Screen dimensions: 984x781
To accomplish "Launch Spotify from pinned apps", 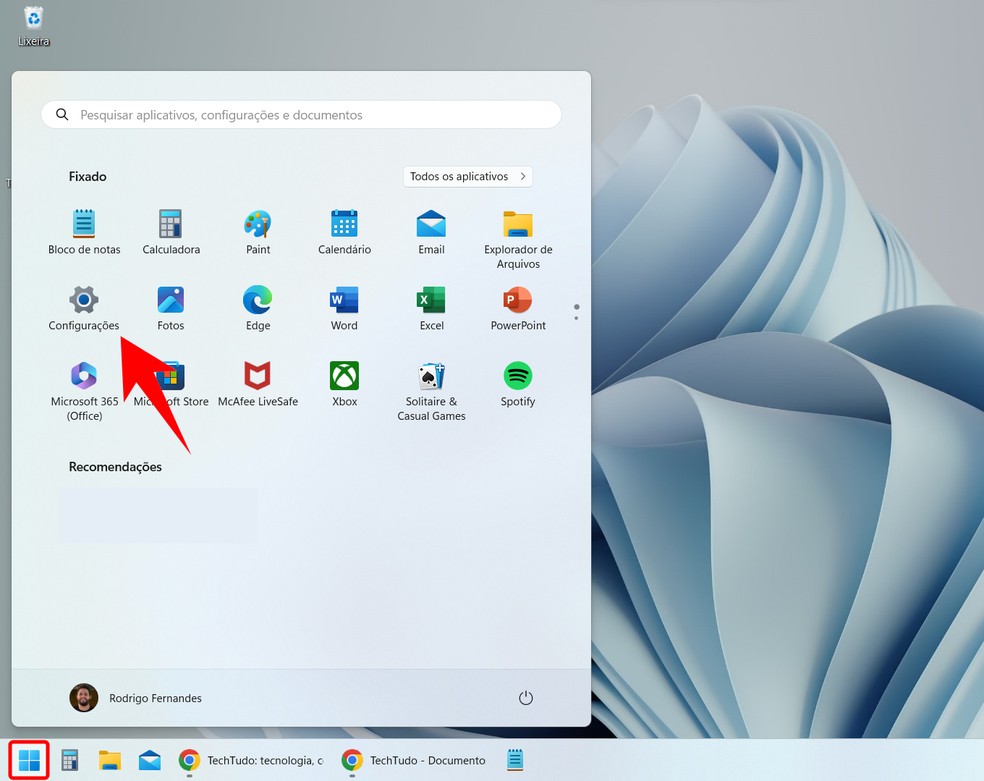I will point(518,384).
